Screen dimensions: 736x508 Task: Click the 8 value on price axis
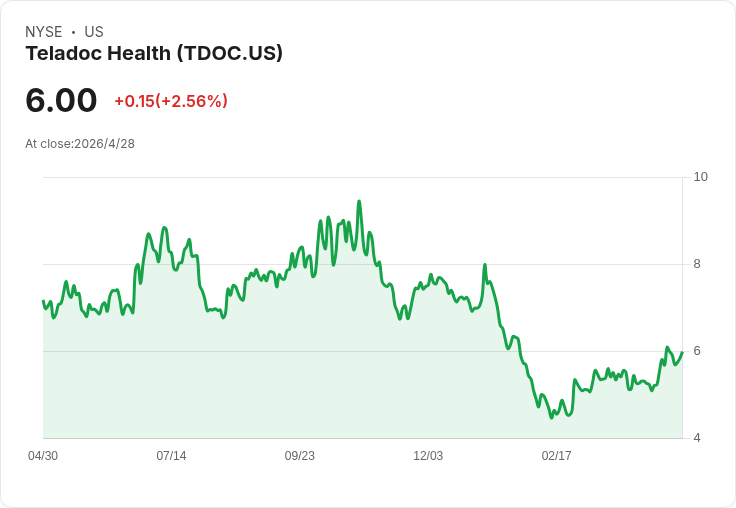(x=697, y=264)
